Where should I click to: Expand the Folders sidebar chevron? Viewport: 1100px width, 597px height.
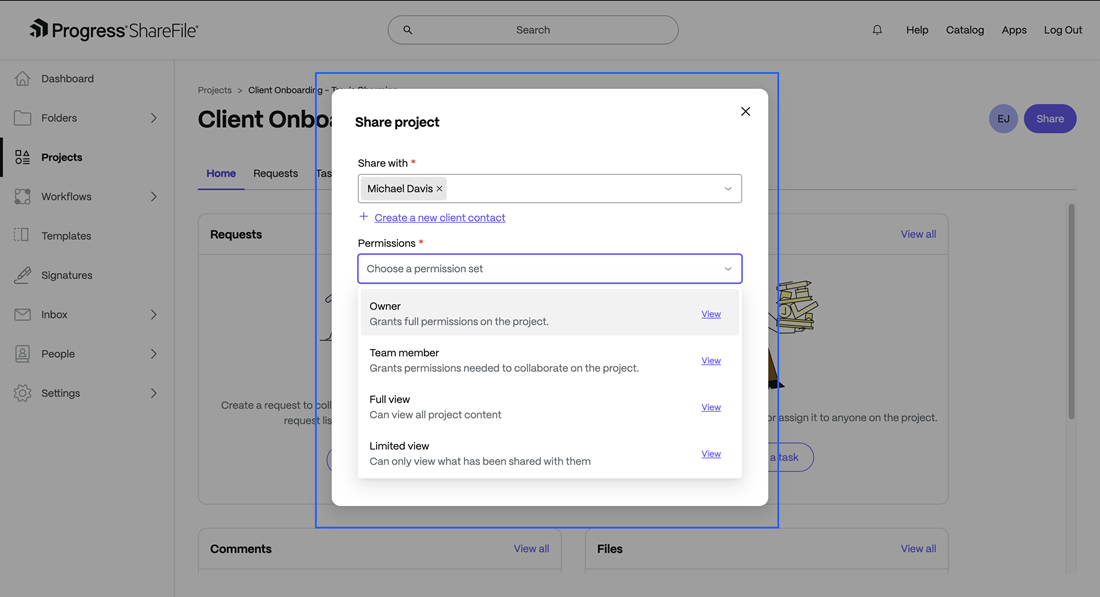click(154, 117)
